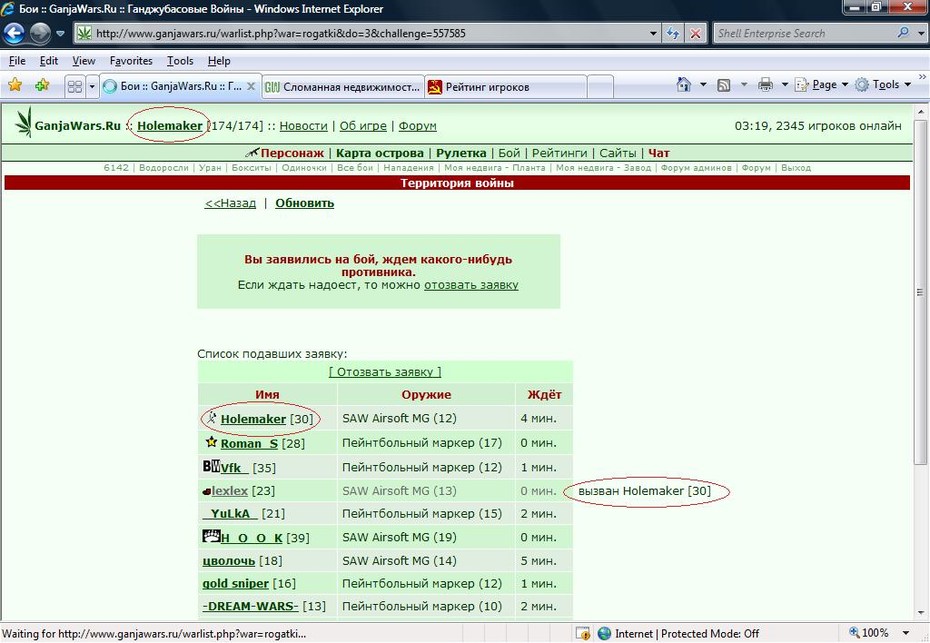Click the small icon beside lexlex

pos(206,491)
